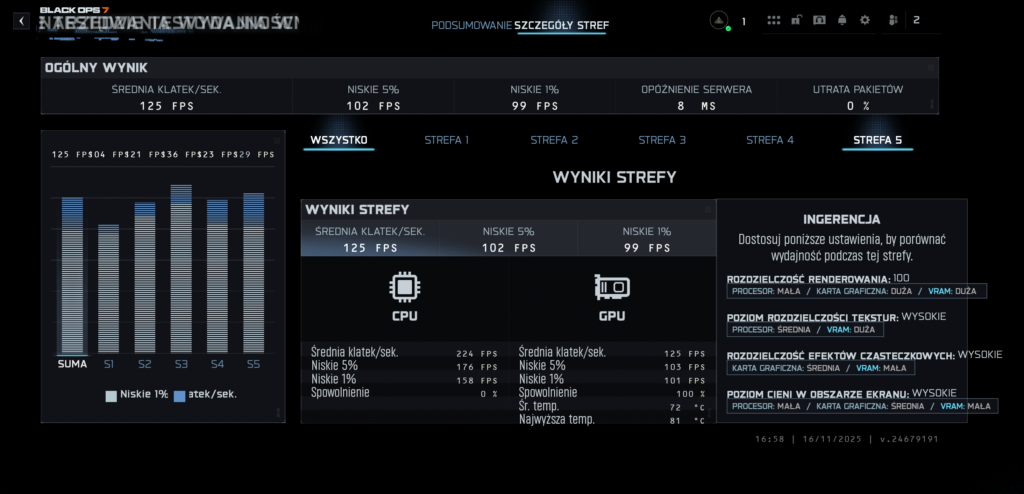Image resolution: width=1024 pixels, height=494 pixels.
Task: Click the Niskie 1% legend swatch
Action: pos(111,396)
